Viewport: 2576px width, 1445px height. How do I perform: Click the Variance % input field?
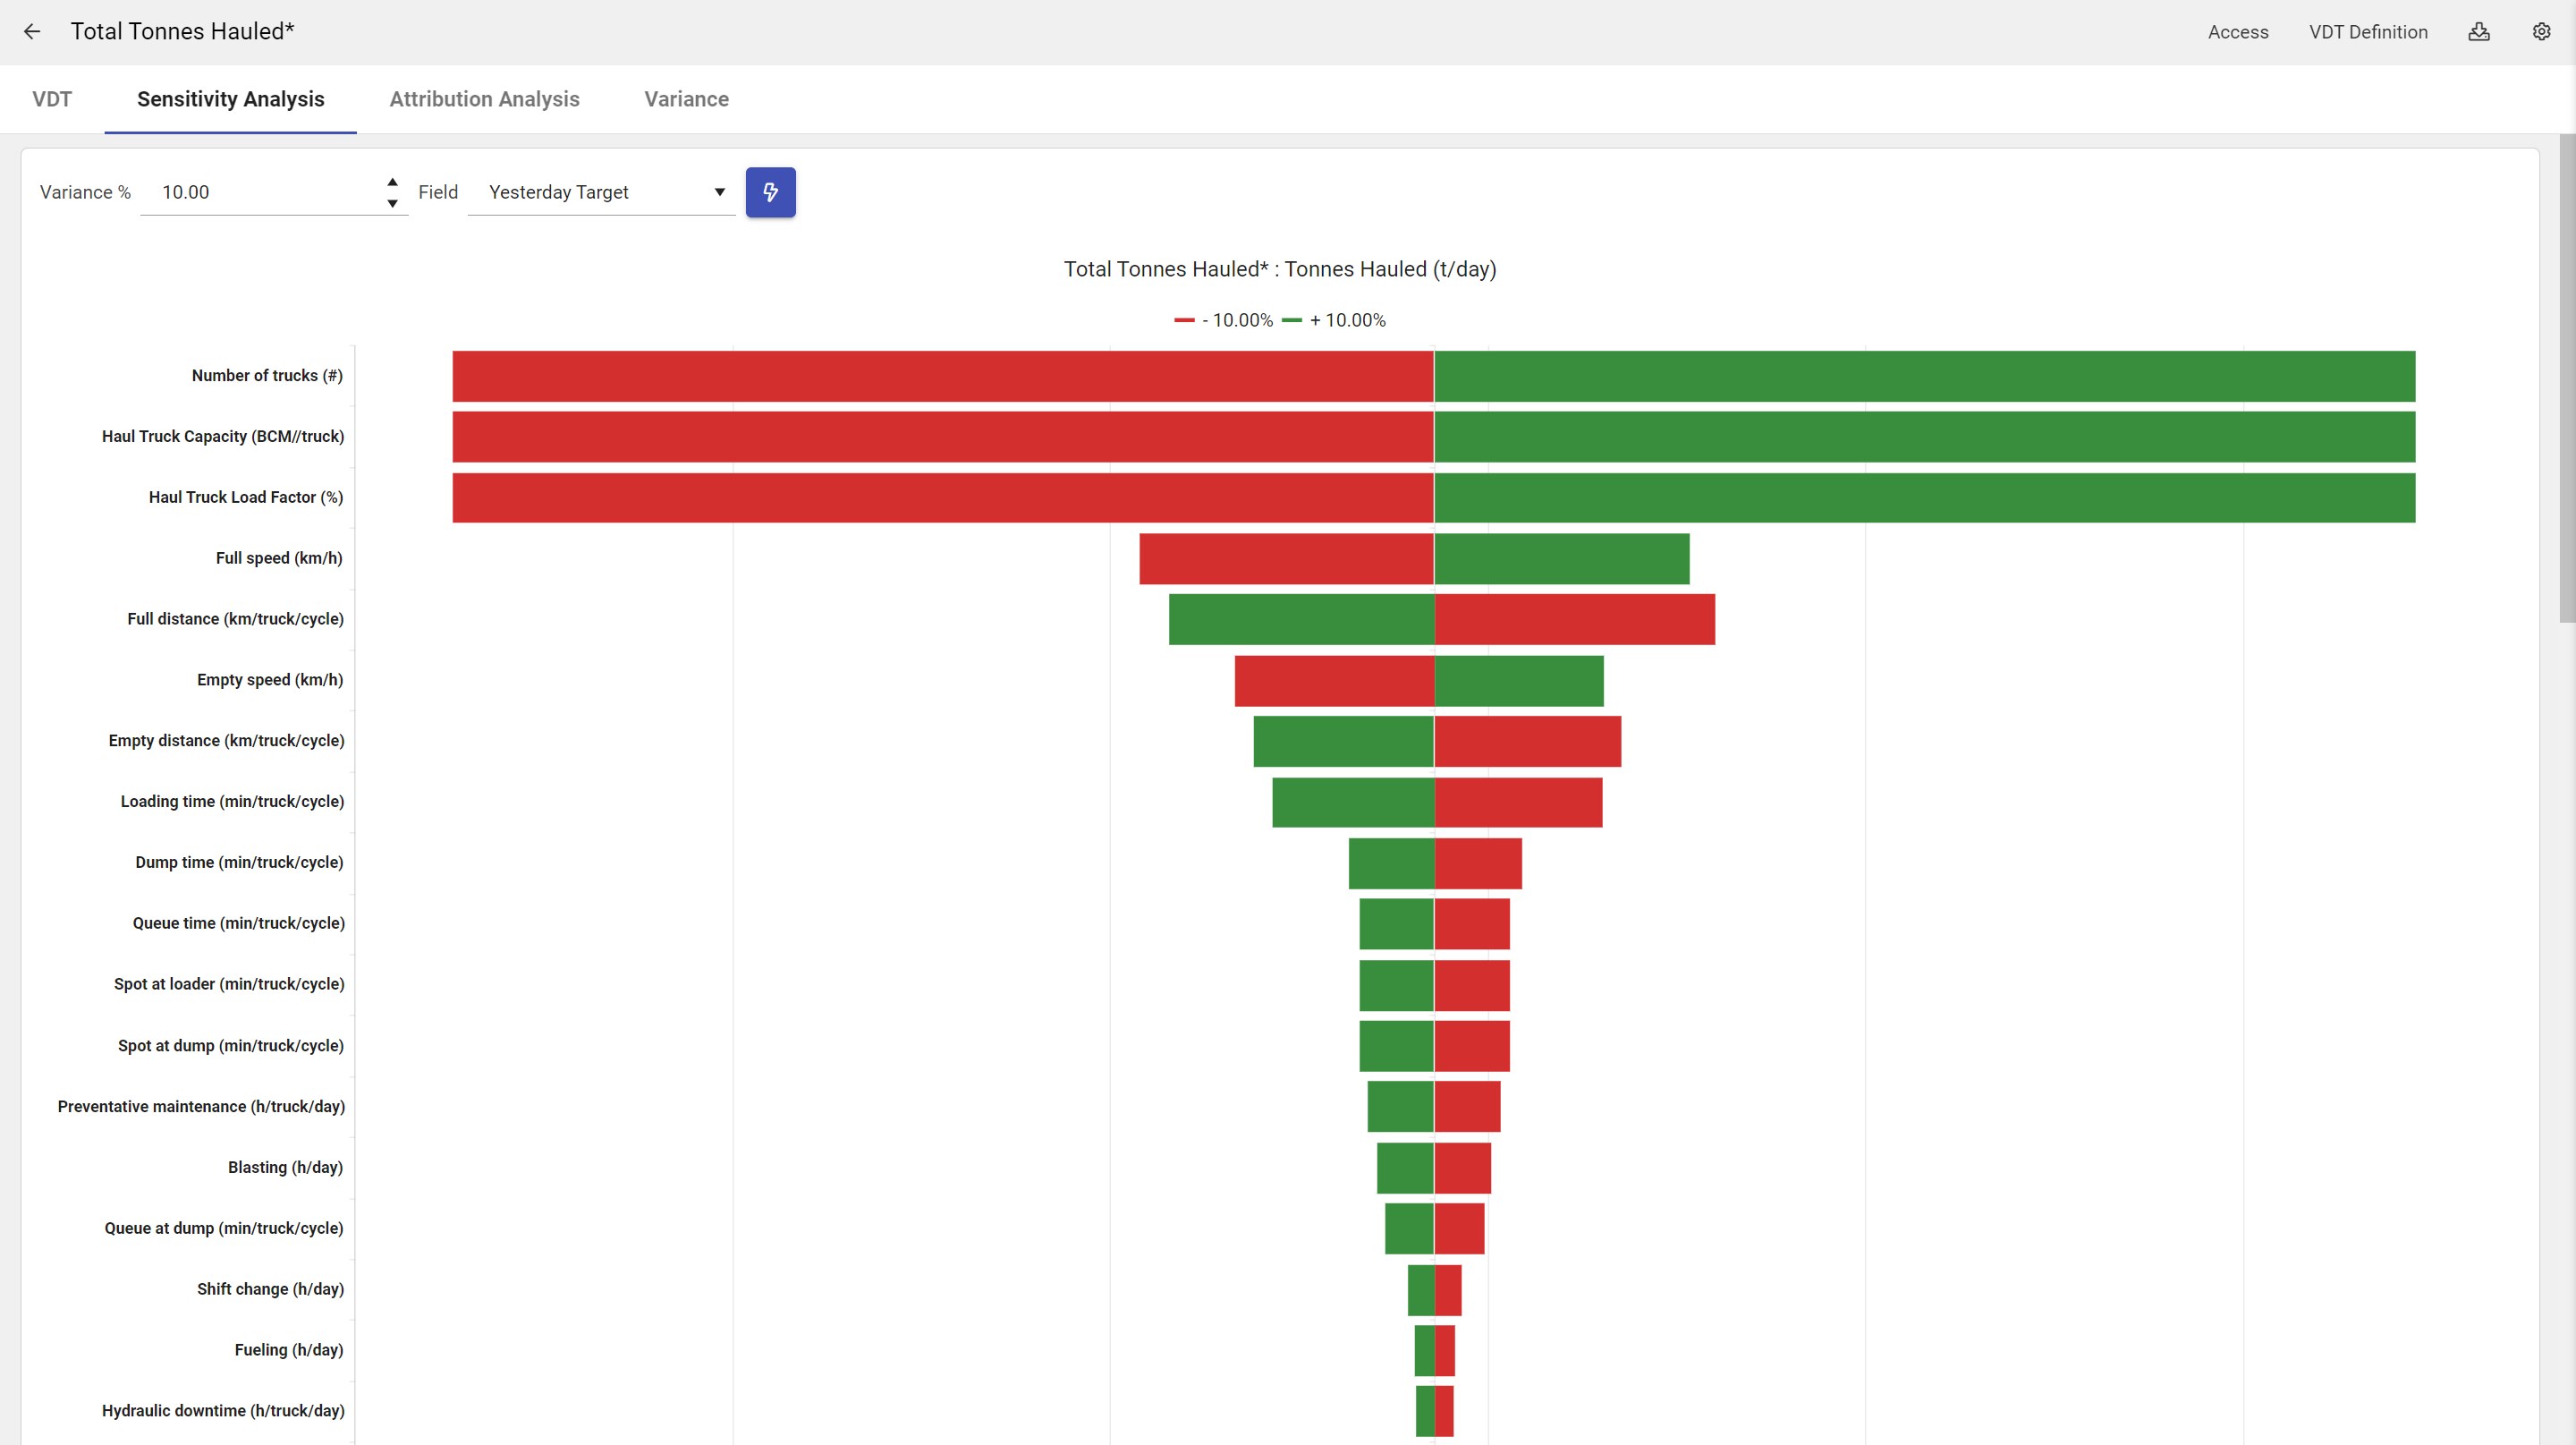pos(262,192)
